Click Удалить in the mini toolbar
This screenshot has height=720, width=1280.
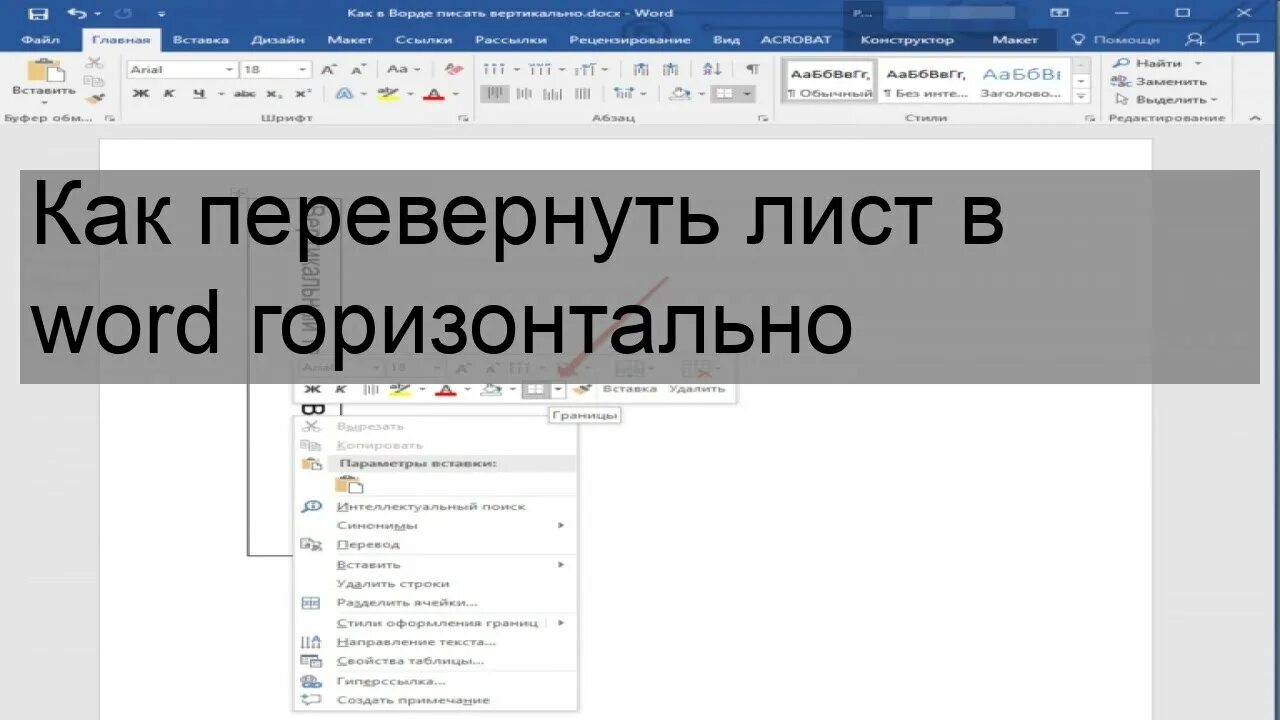697,389
